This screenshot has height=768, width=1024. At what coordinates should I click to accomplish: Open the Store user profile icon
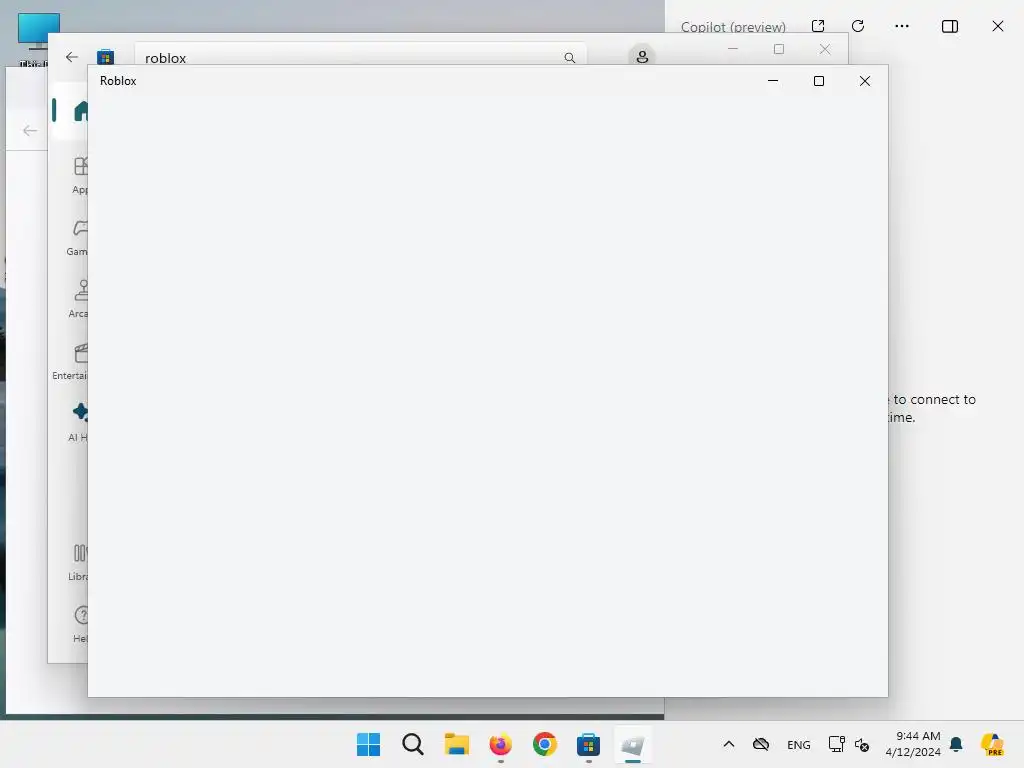click(642, 56)
